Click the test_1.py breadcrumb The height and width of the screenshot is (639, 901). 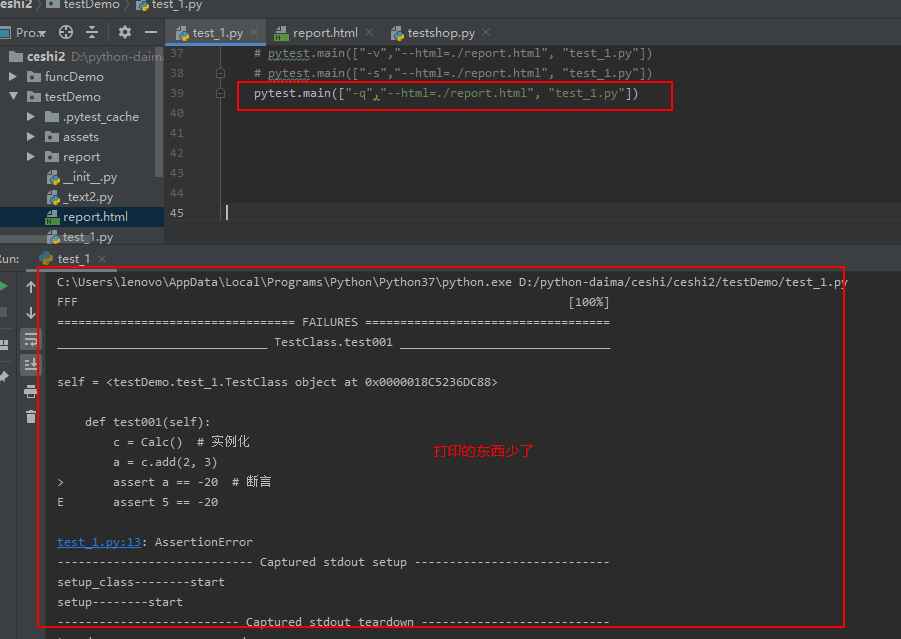point(177,5)
